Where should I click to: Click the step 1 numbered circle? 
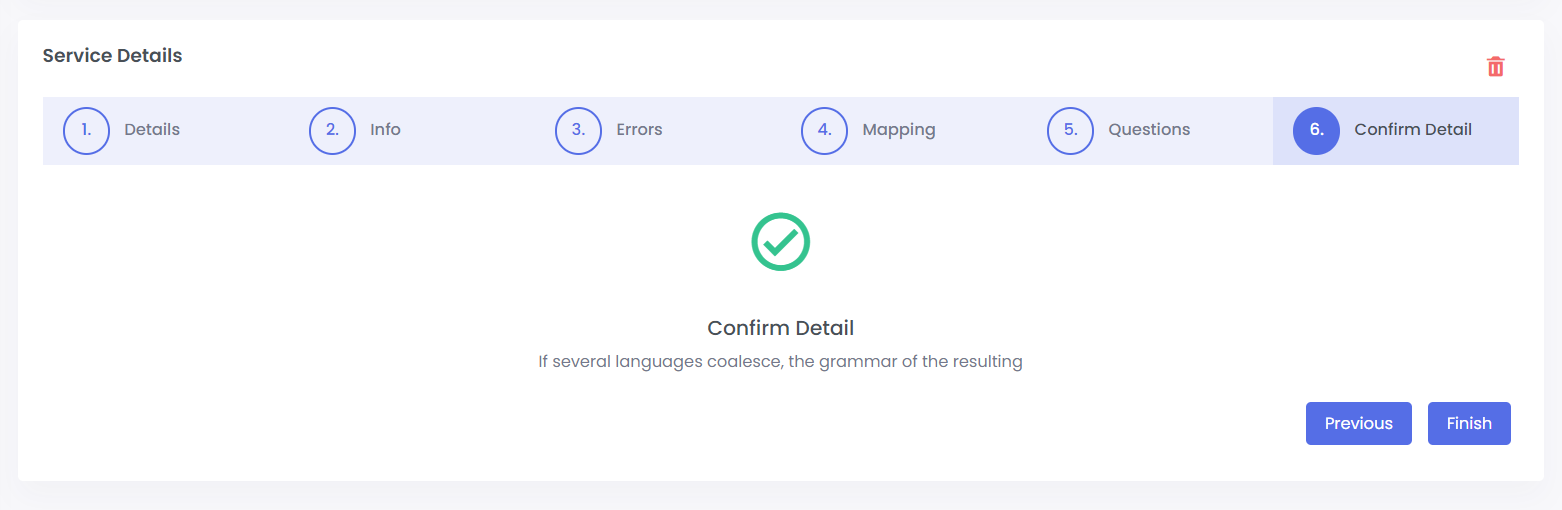pyautogui.click(x=86, y=130)
